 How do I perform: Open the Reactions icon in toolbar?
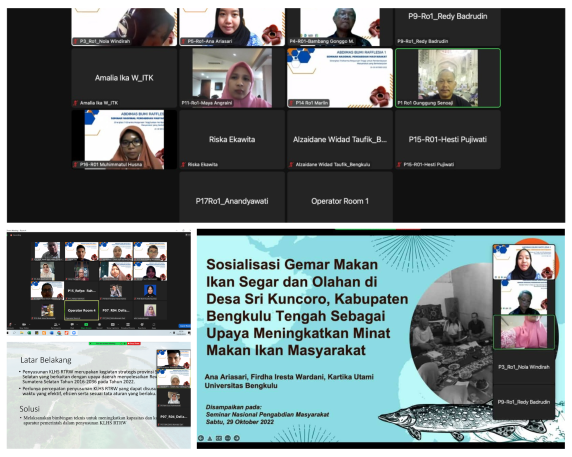pos(142,325)
